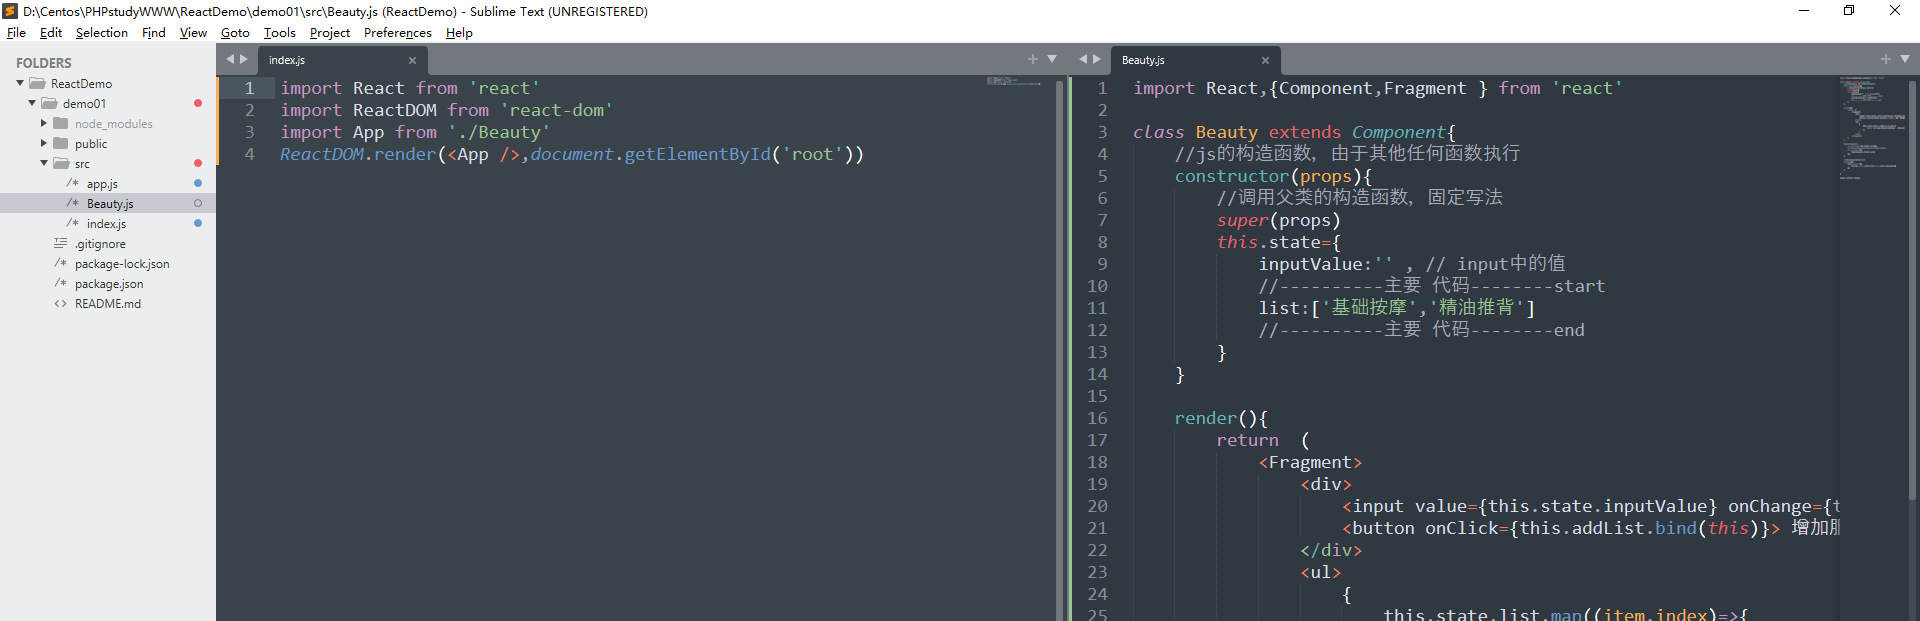1920x621 pixels.
Task: Open the Goto menu
Action: pyautogui.click(x=235, y=33)
